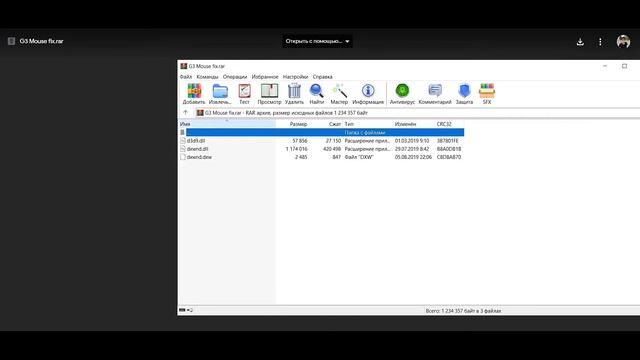This screenshot has height=360, width=640.
Task: Click the status bar total Всего text
Action: [x=463, y=311]
